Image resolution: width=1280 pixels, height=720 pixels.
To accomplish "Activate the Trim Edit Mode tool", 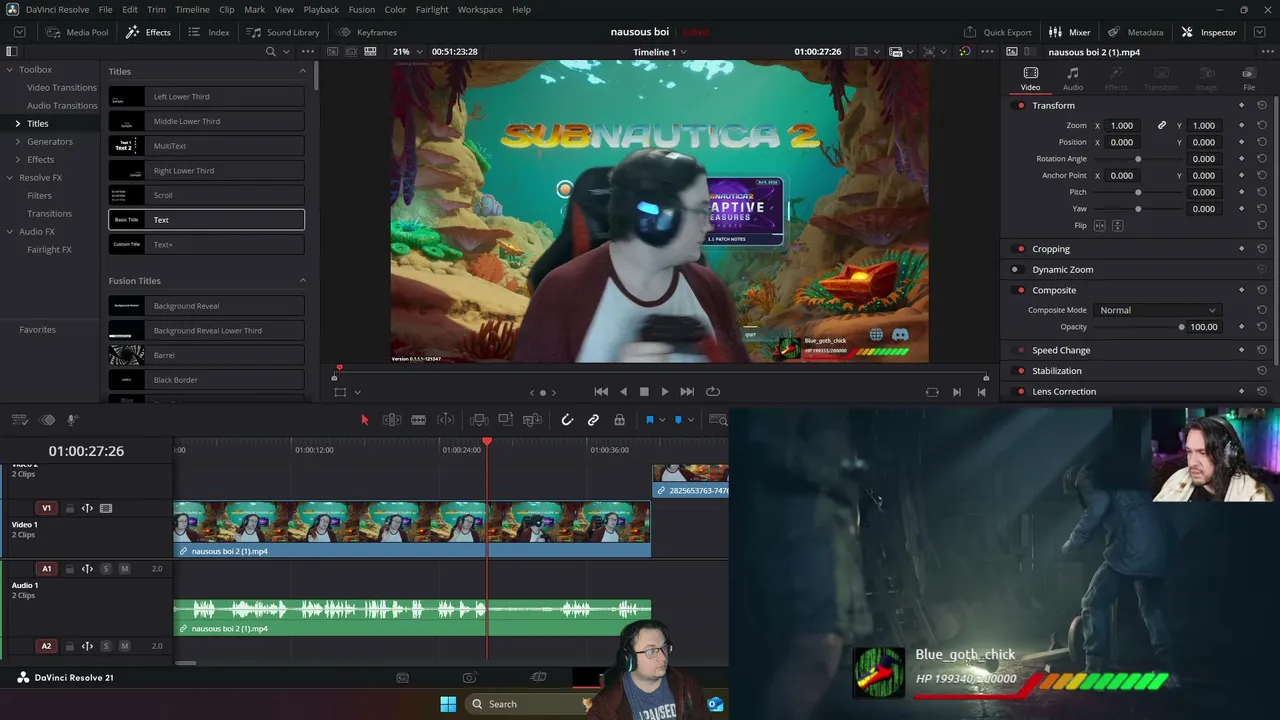I will coord(392,420).
